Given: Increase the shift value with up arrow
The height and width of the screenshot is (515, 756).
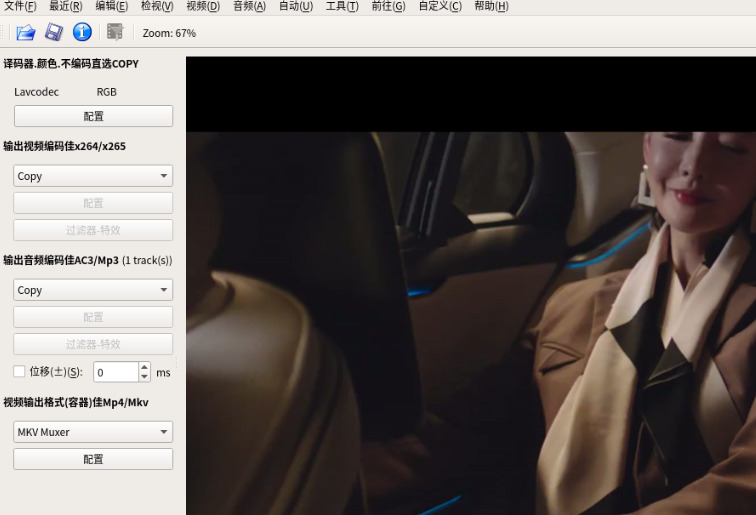Looking at the screenshot, I should (144, 367).
